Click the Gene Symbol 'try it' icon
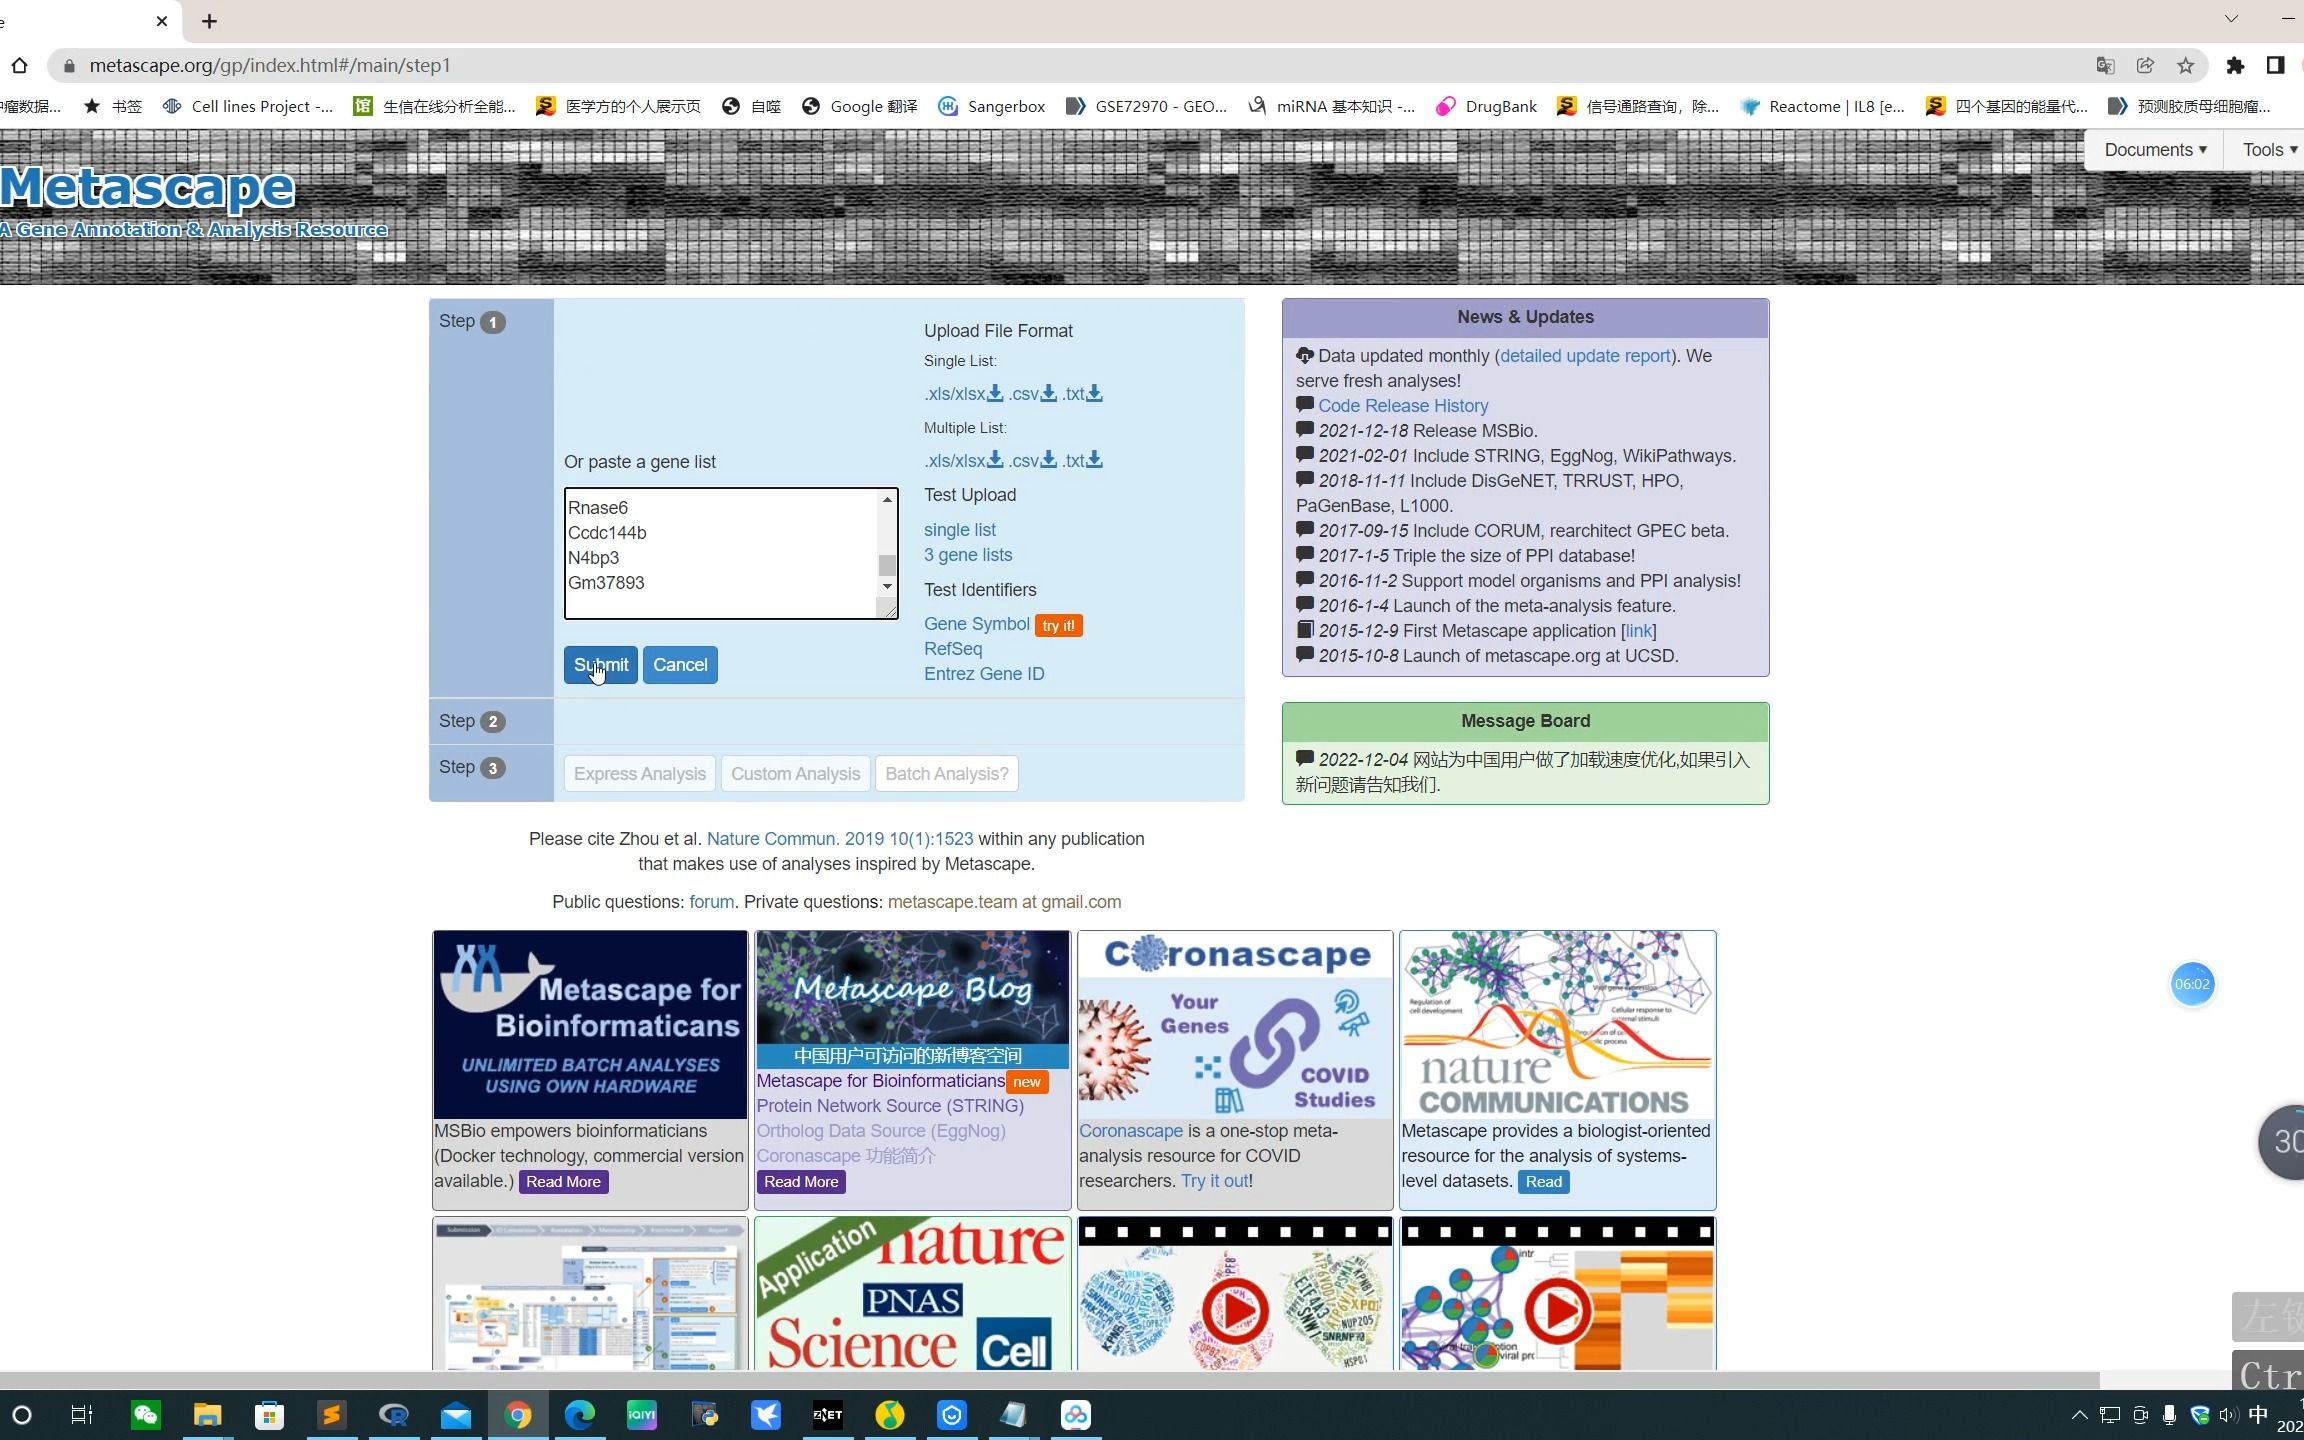This screenshot has width=2304, height=1440. point(1057,624)
